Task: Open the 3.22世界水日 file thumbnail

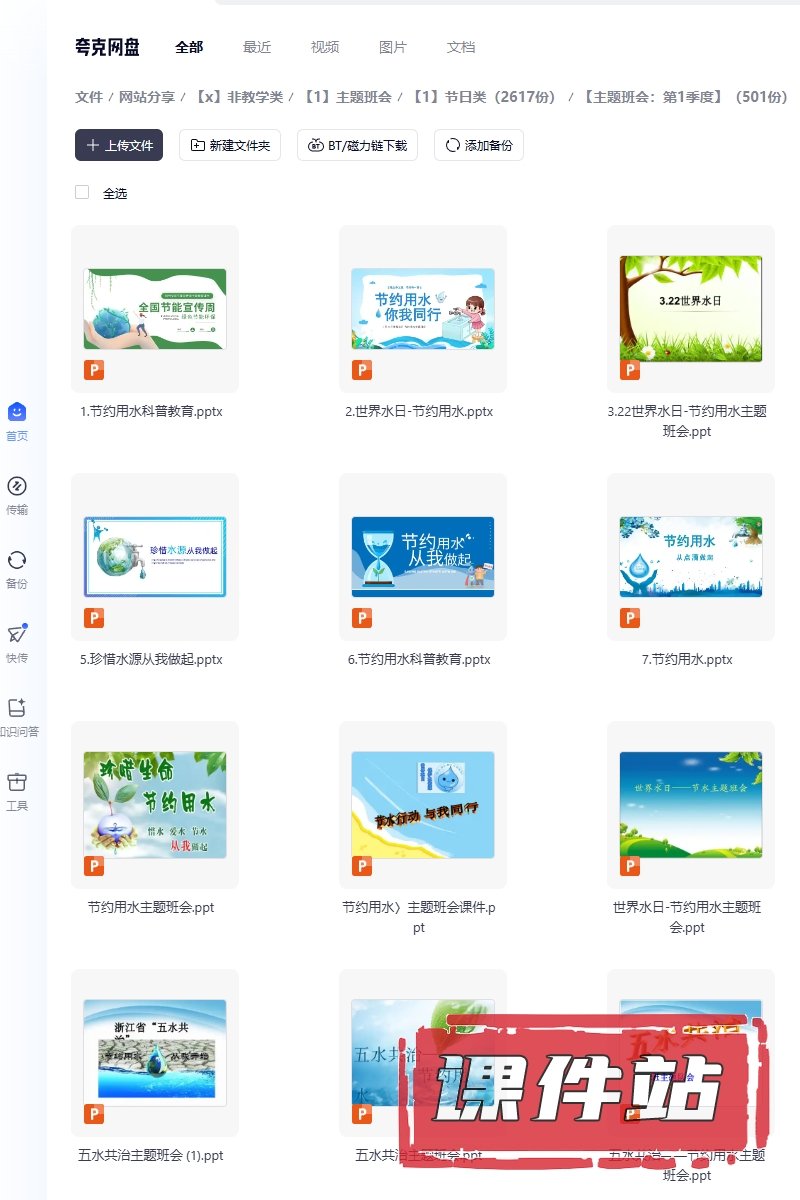Action: pyautogui.click(x=691, y=308)
